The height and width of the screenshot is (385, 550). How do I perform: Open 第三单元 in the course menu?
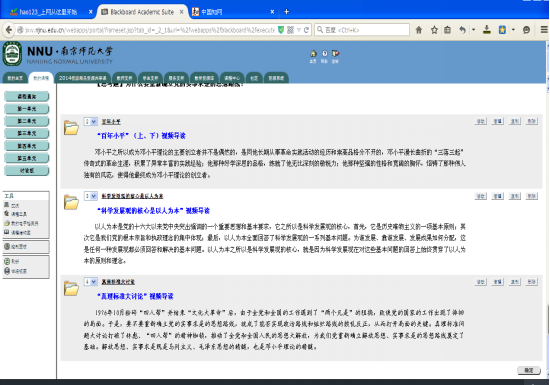tap(27, 133)
